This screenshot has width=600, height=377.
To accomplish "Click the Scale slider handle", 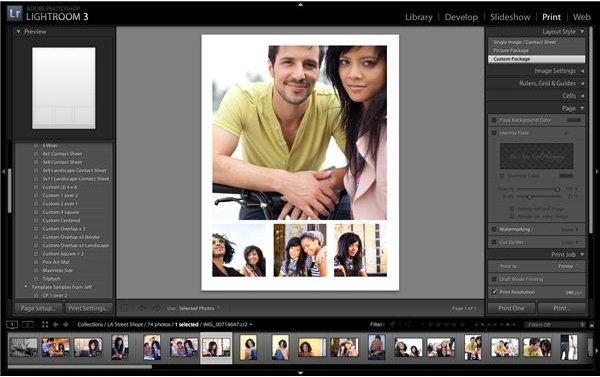I will point(530,197).
